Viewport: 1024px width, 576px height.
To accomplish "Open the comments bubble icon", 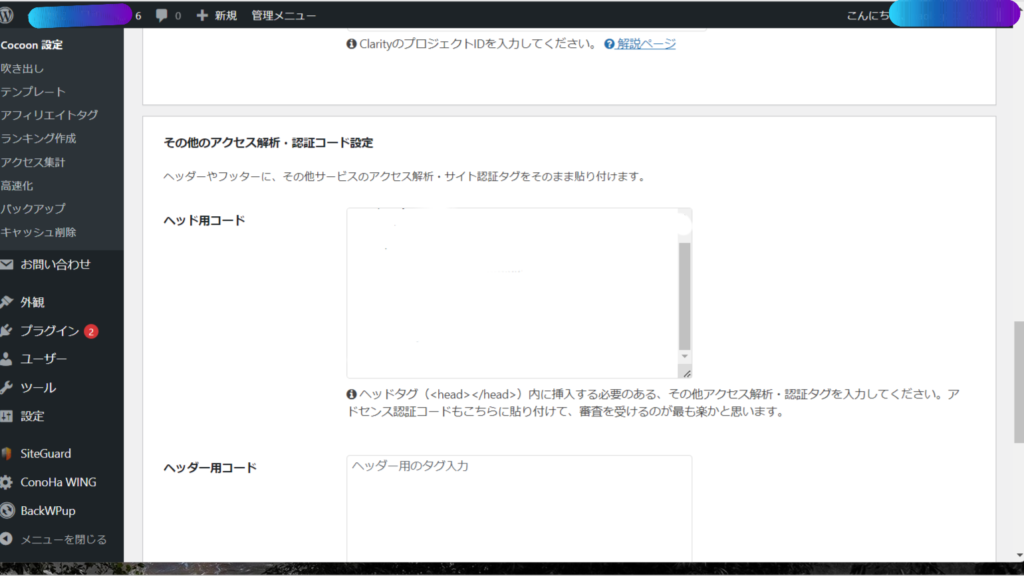I will [161, 15].
